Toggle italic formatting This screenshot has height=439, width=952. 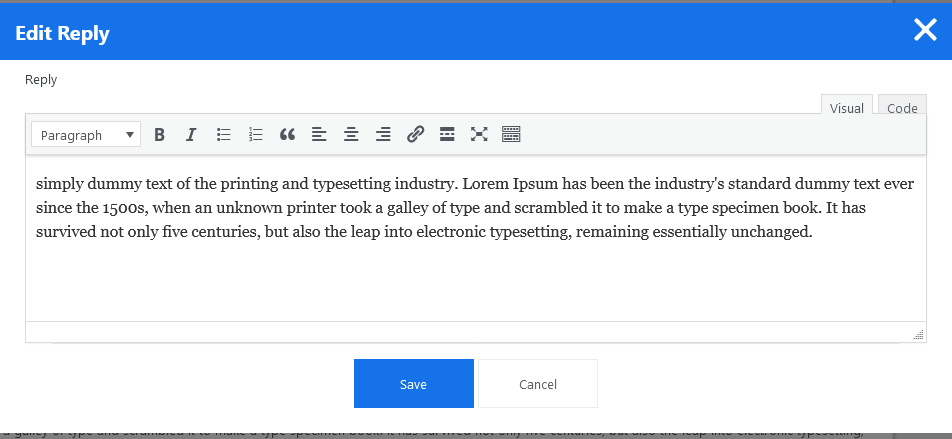click(x=191, y=135)
